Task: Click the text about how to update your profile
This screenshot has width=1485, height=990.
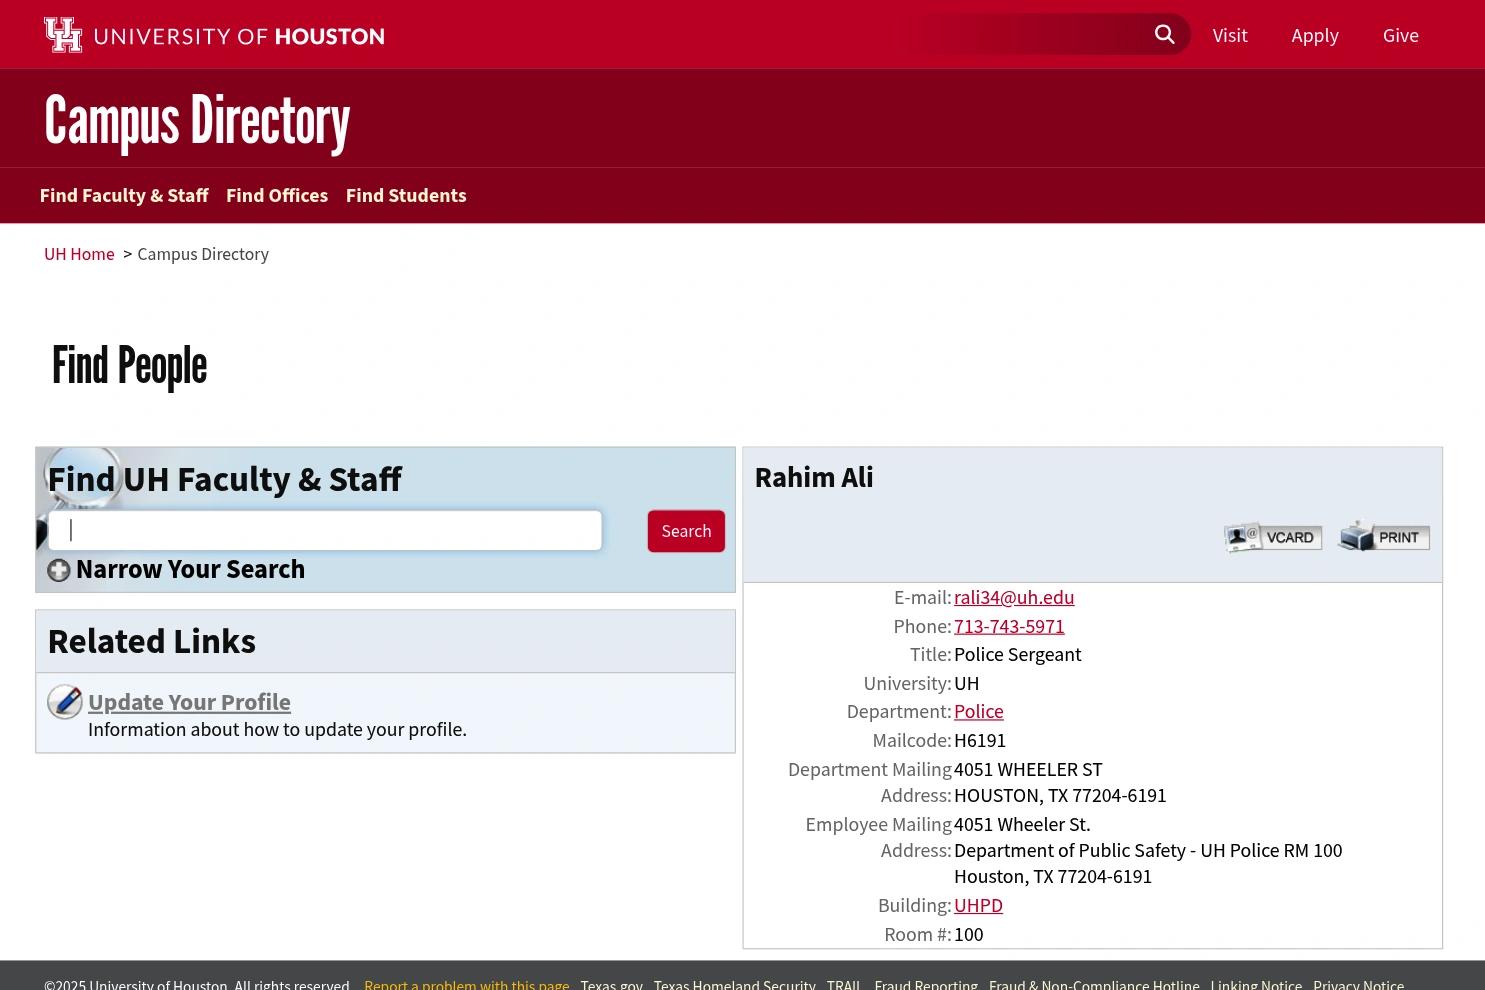Action: 277,729
